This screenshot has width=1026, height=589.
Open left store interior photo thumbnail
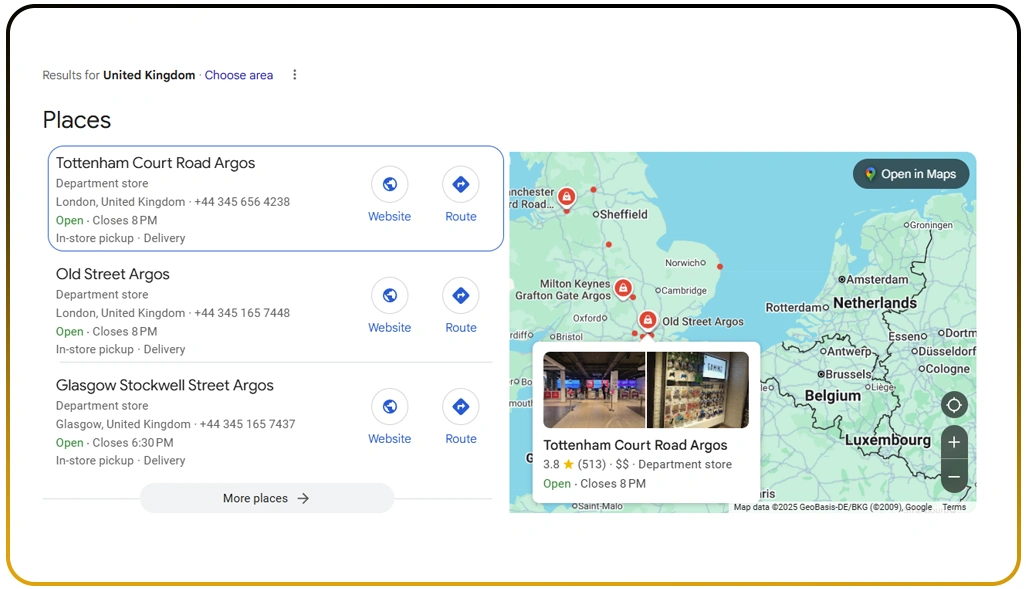[594, 390]
